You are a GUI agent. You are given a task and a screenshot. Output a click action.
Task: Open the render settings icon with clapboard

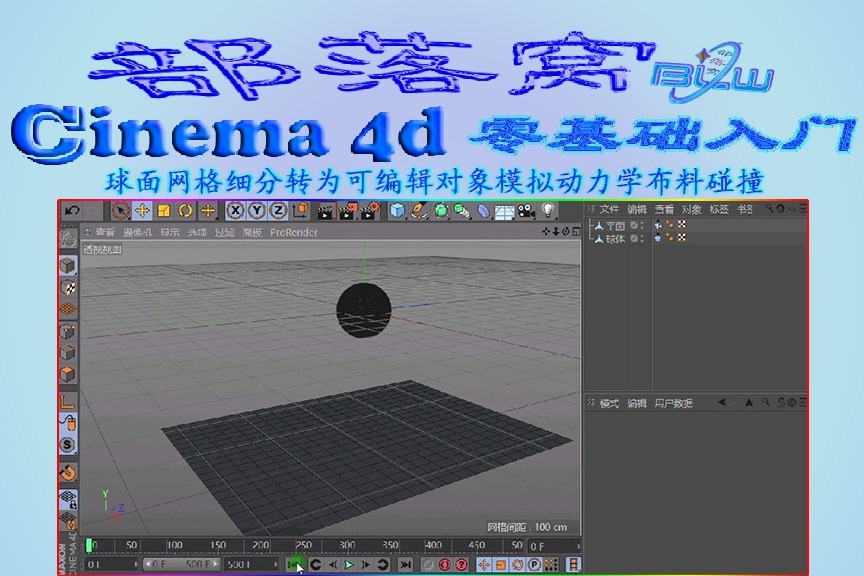click(x=369, y=212)
